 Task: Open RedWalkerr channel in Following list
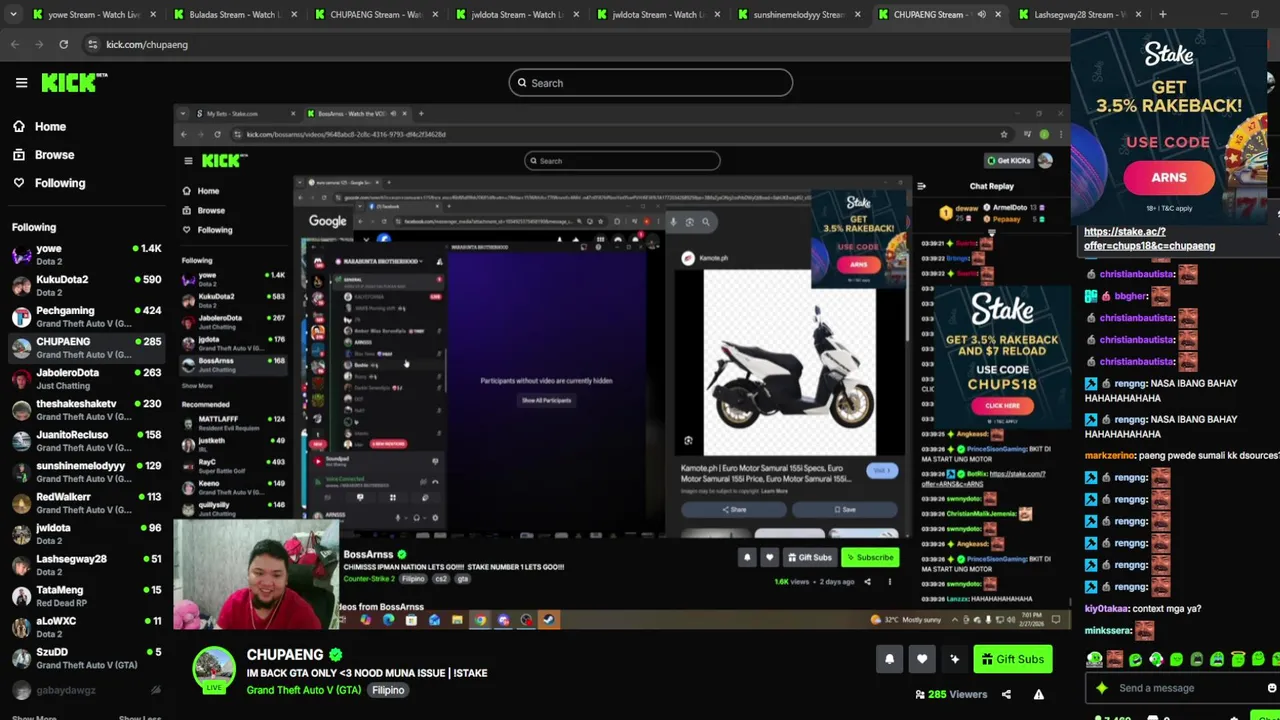click(85, 503)
